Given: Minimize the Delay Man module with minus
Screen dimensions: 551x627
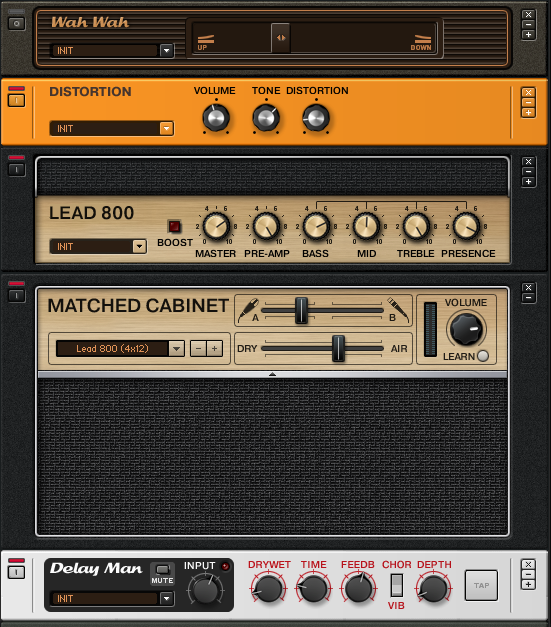Looking at the screenshot, I should (x=528, y=574).
